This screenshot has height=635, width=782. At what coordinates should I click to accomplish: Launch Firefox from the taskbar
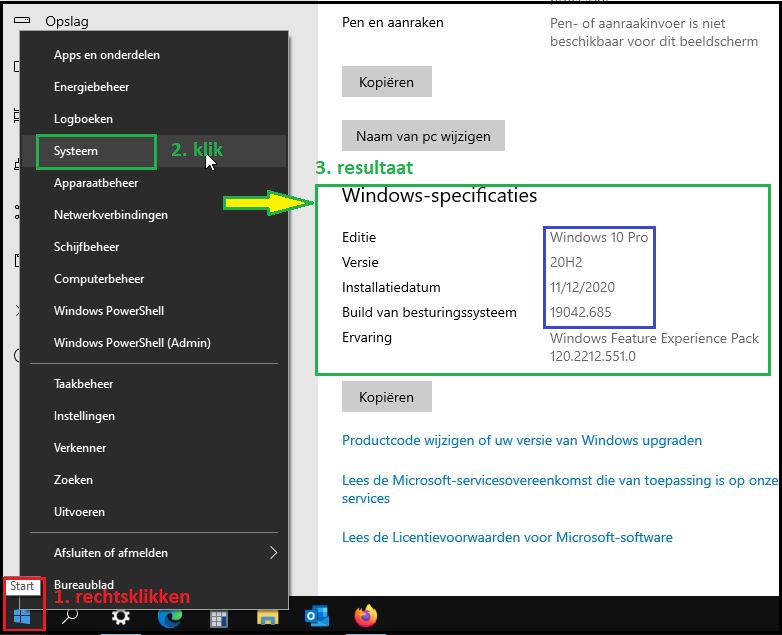tap(366, 616)
